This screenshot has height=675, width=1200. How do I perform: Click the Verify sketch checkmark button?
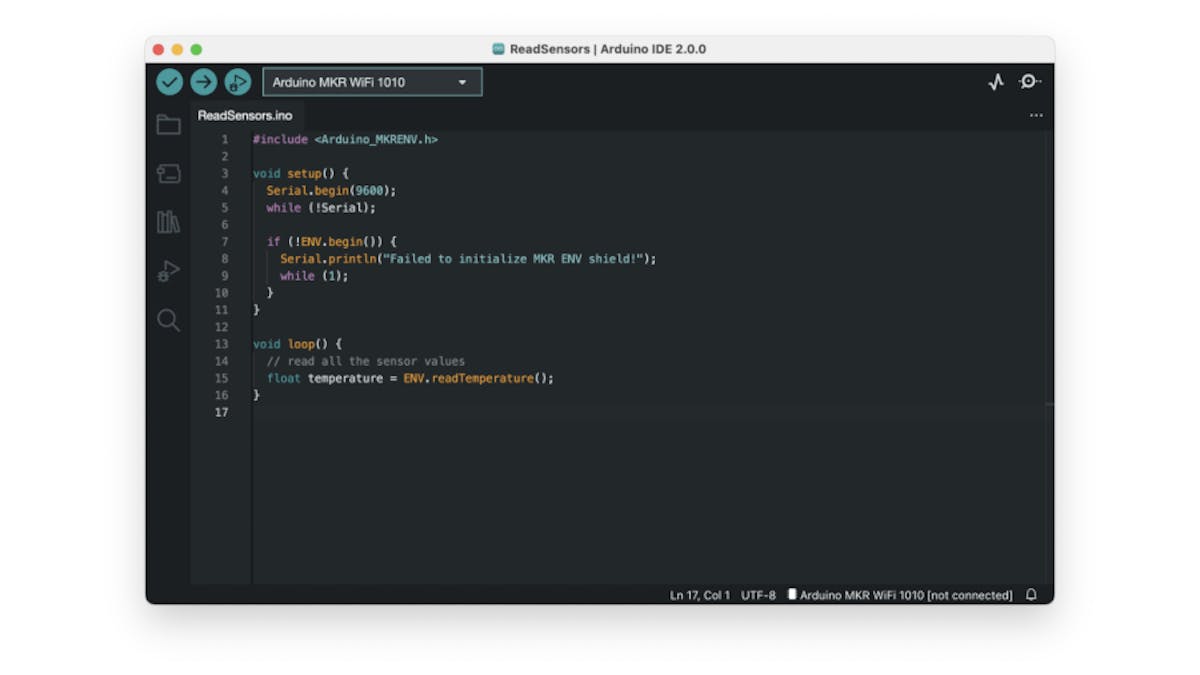pyautogui.click(x=170, y=82)
